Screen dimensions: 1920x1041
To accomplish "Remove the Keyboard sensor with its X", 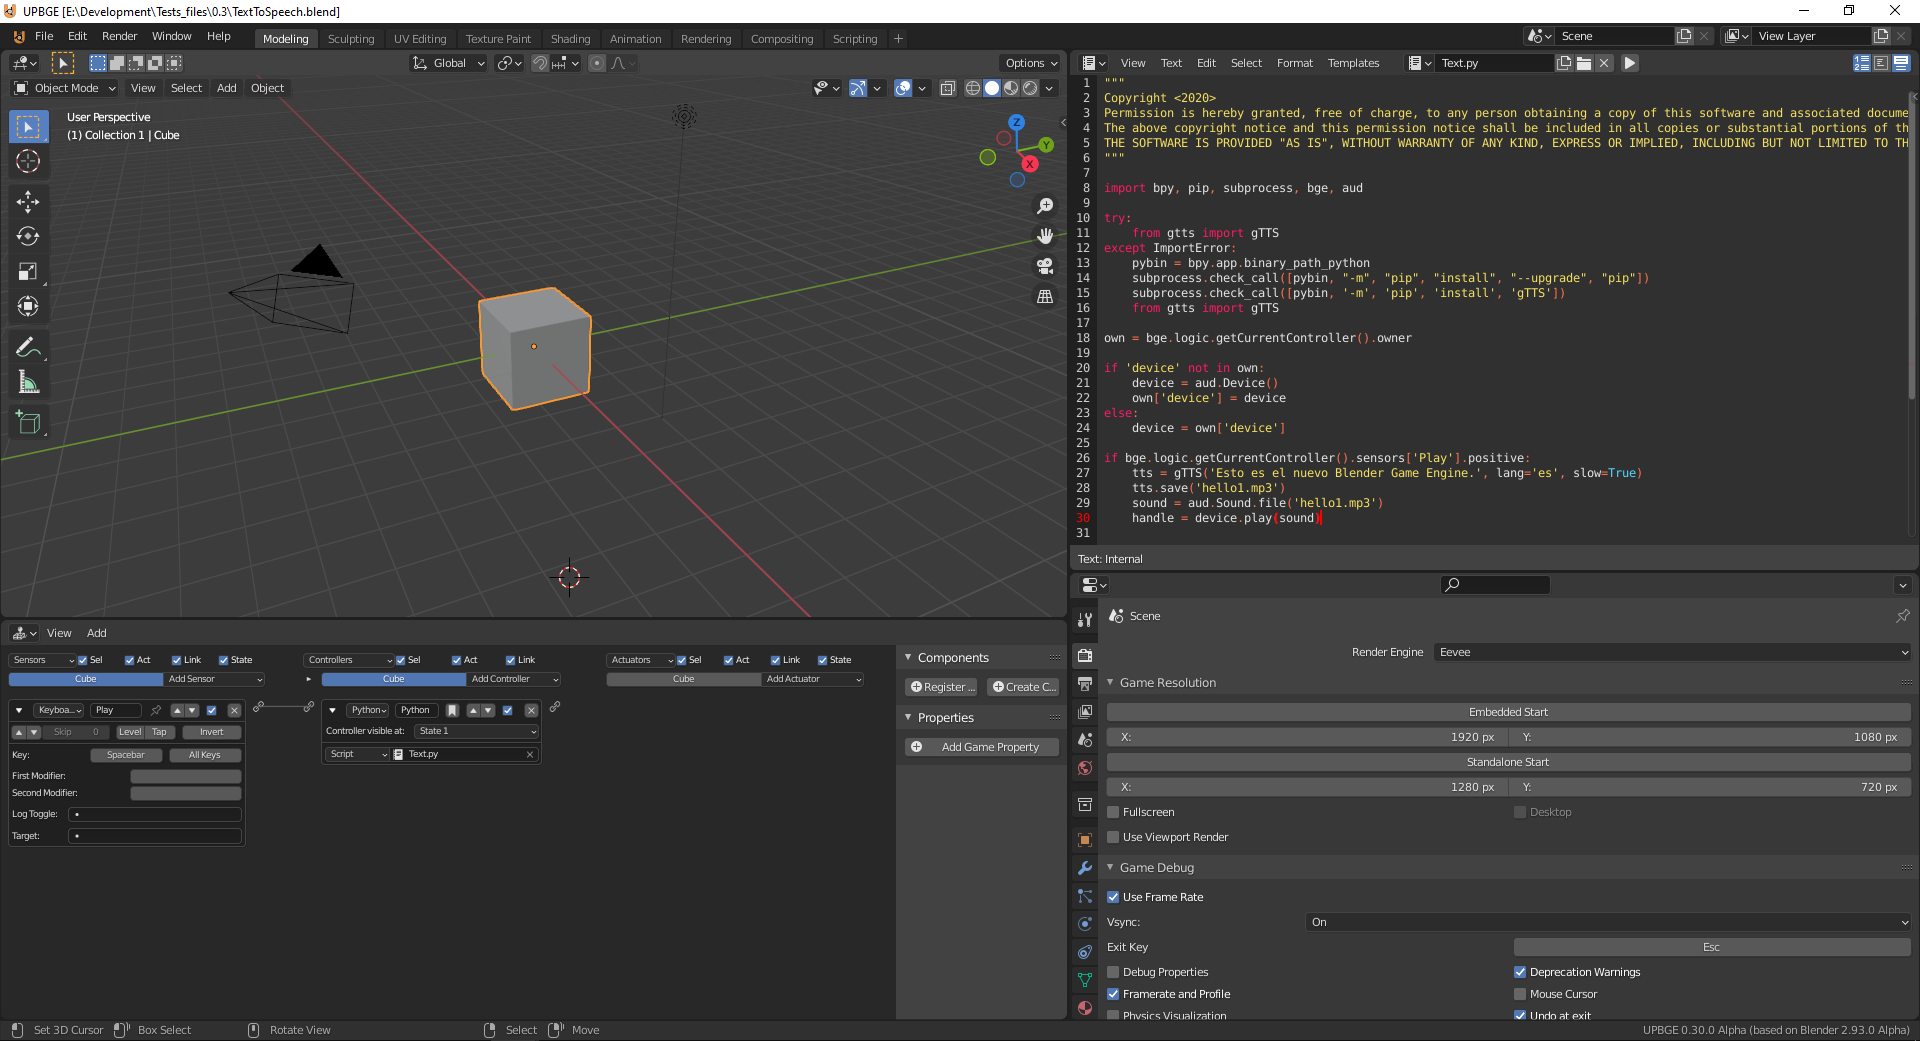I will [x=234, y=711].
